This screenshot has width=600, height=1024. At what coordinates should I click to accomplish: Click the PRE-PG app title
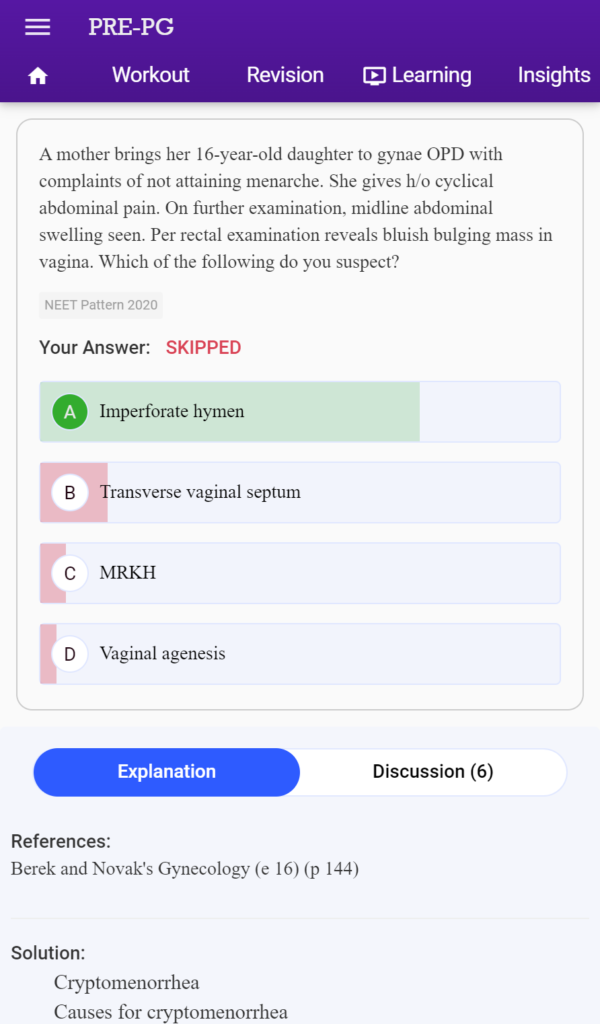(x=131, y=27)
